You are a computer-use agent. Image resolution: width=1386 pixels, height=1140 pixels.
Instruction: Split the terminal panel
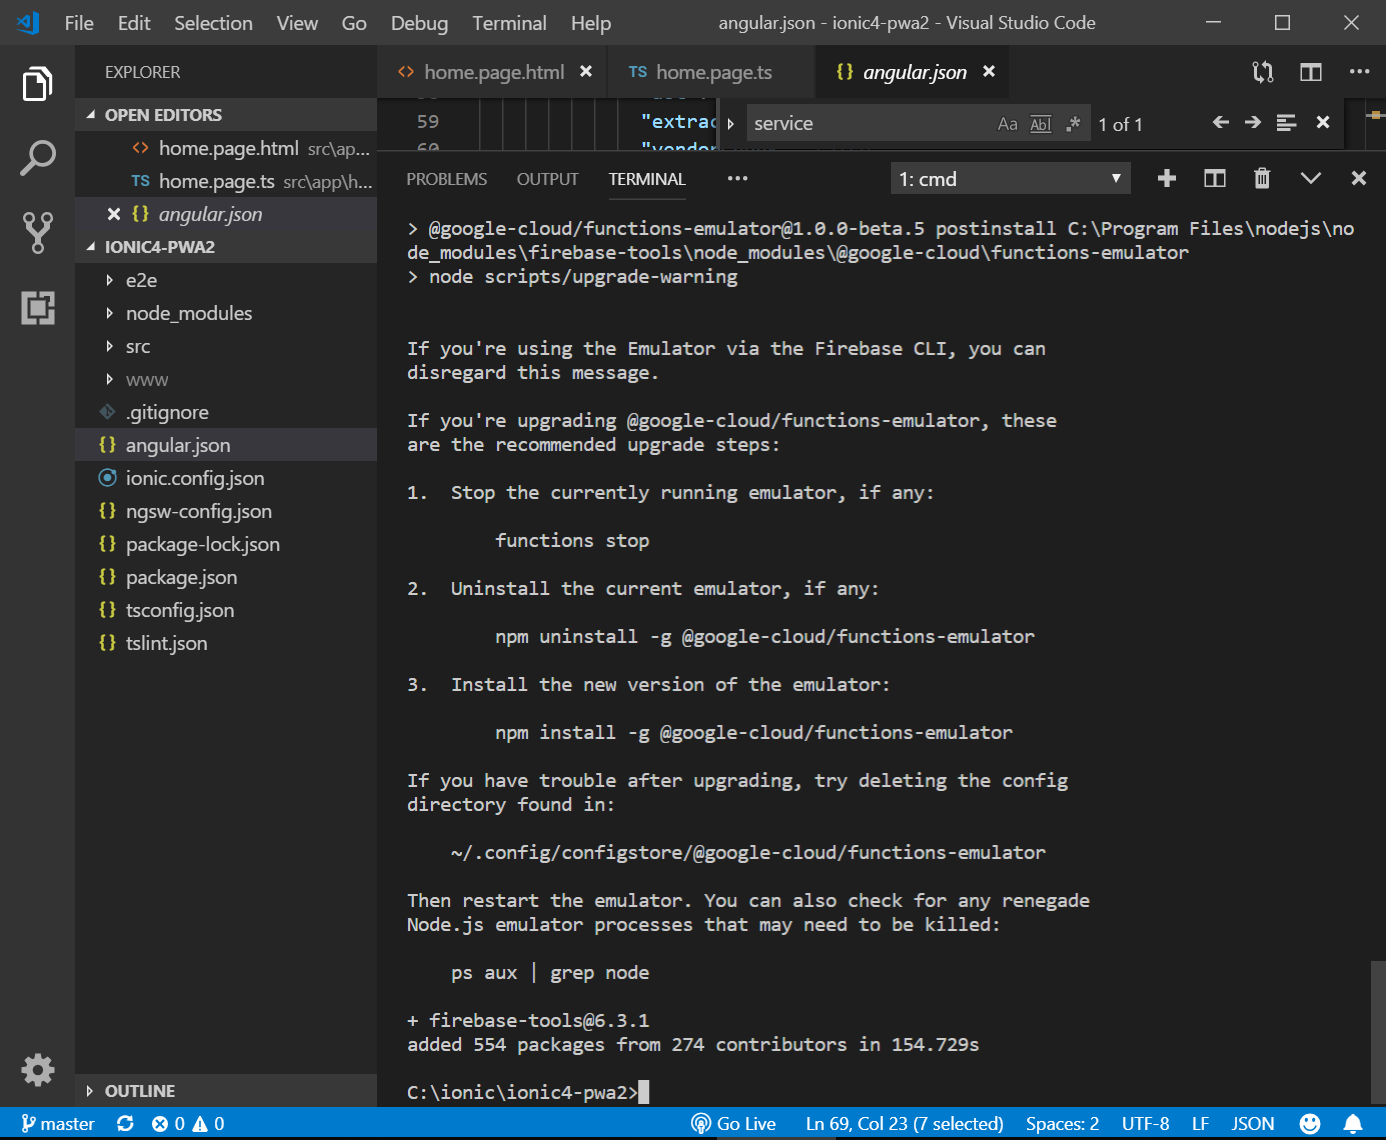1215,178
